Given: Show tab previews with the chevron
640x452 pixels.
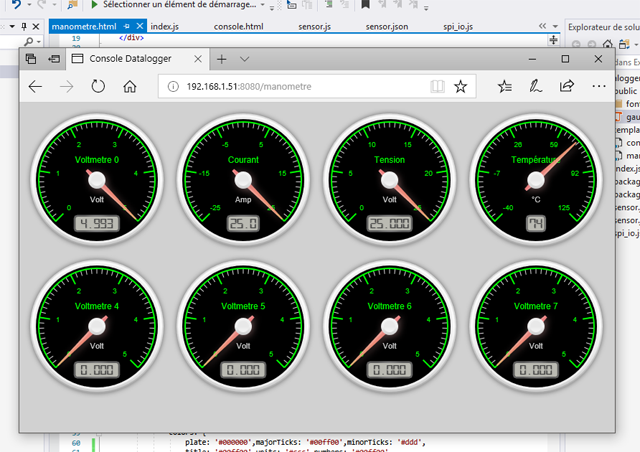Looking at the screenshot, I should pos(244,59).
